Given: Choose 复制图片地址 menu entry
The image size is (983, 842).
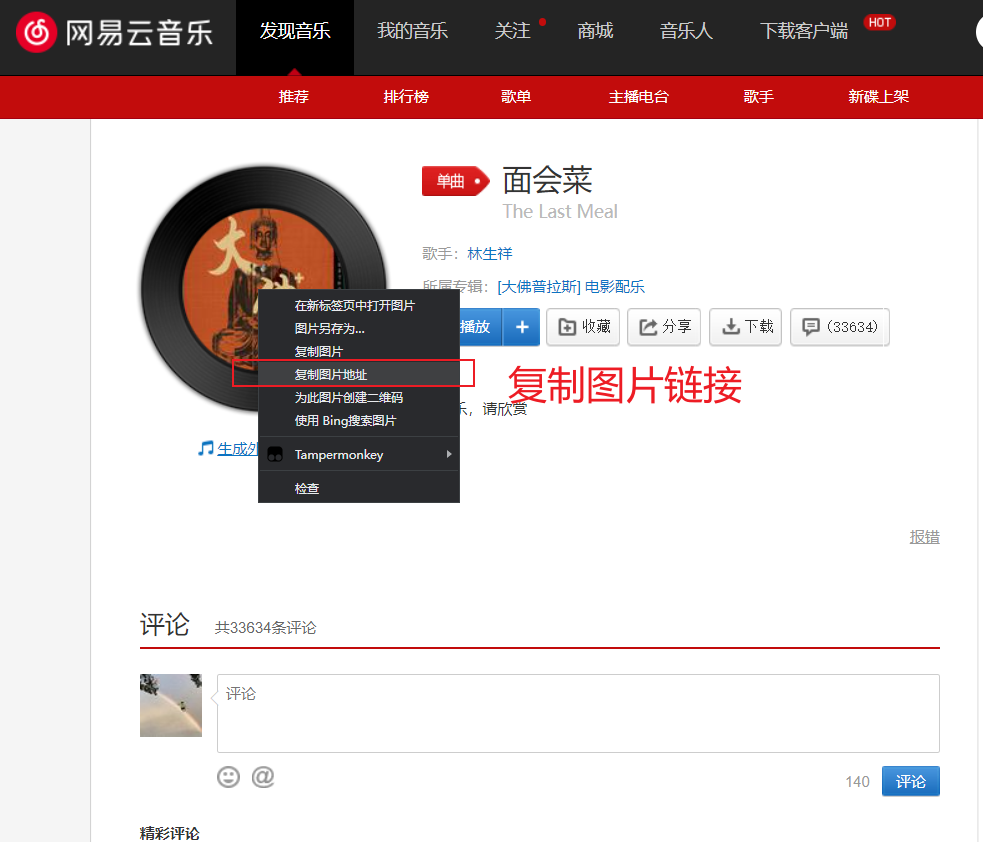Looking at the screenshot, I should tap(359, 374).
